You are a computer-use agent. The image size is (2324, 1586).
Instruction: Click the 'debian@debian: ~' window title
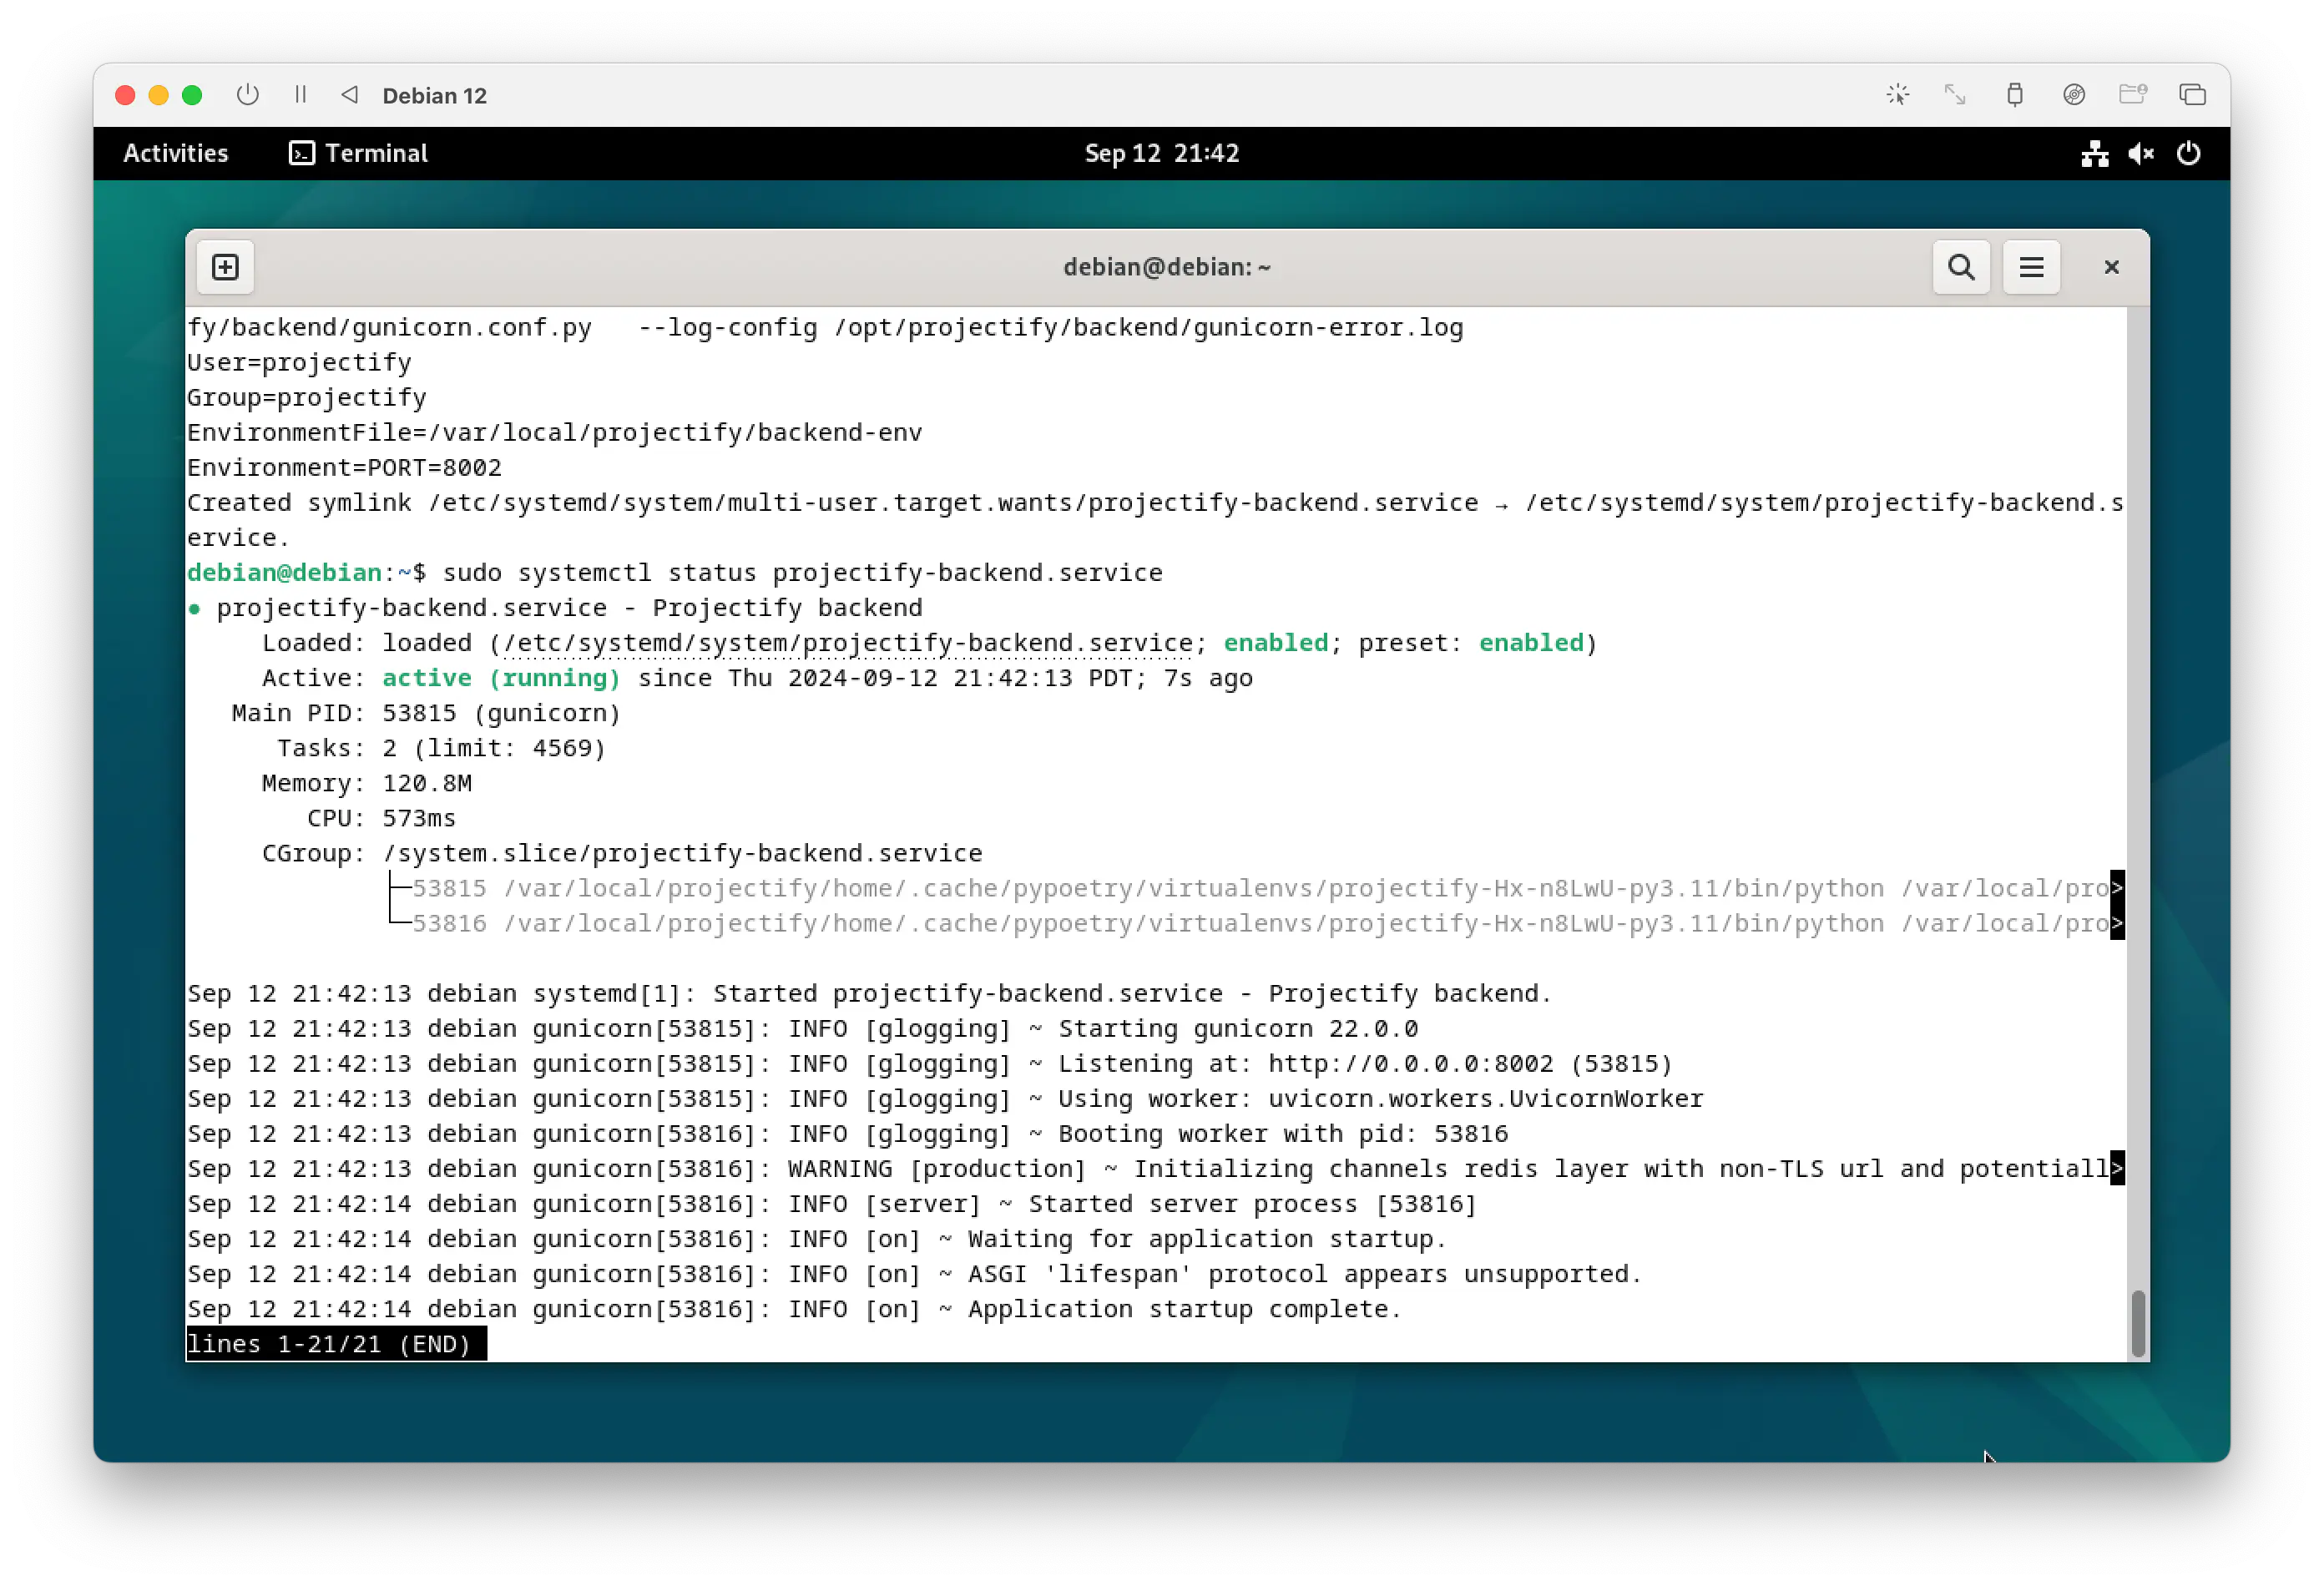(x=1166, y=267)
